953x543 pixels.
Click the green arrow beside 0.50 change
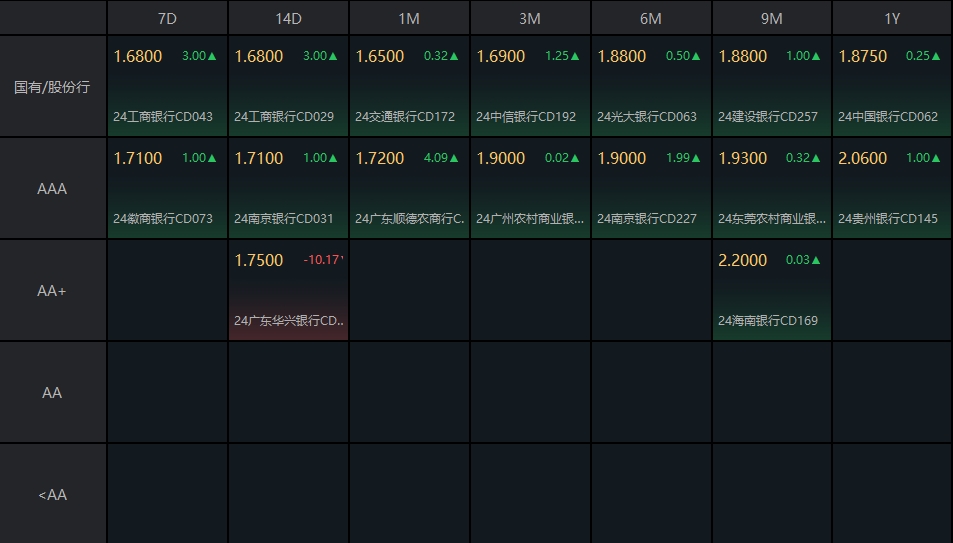click(x=697, y=56)
